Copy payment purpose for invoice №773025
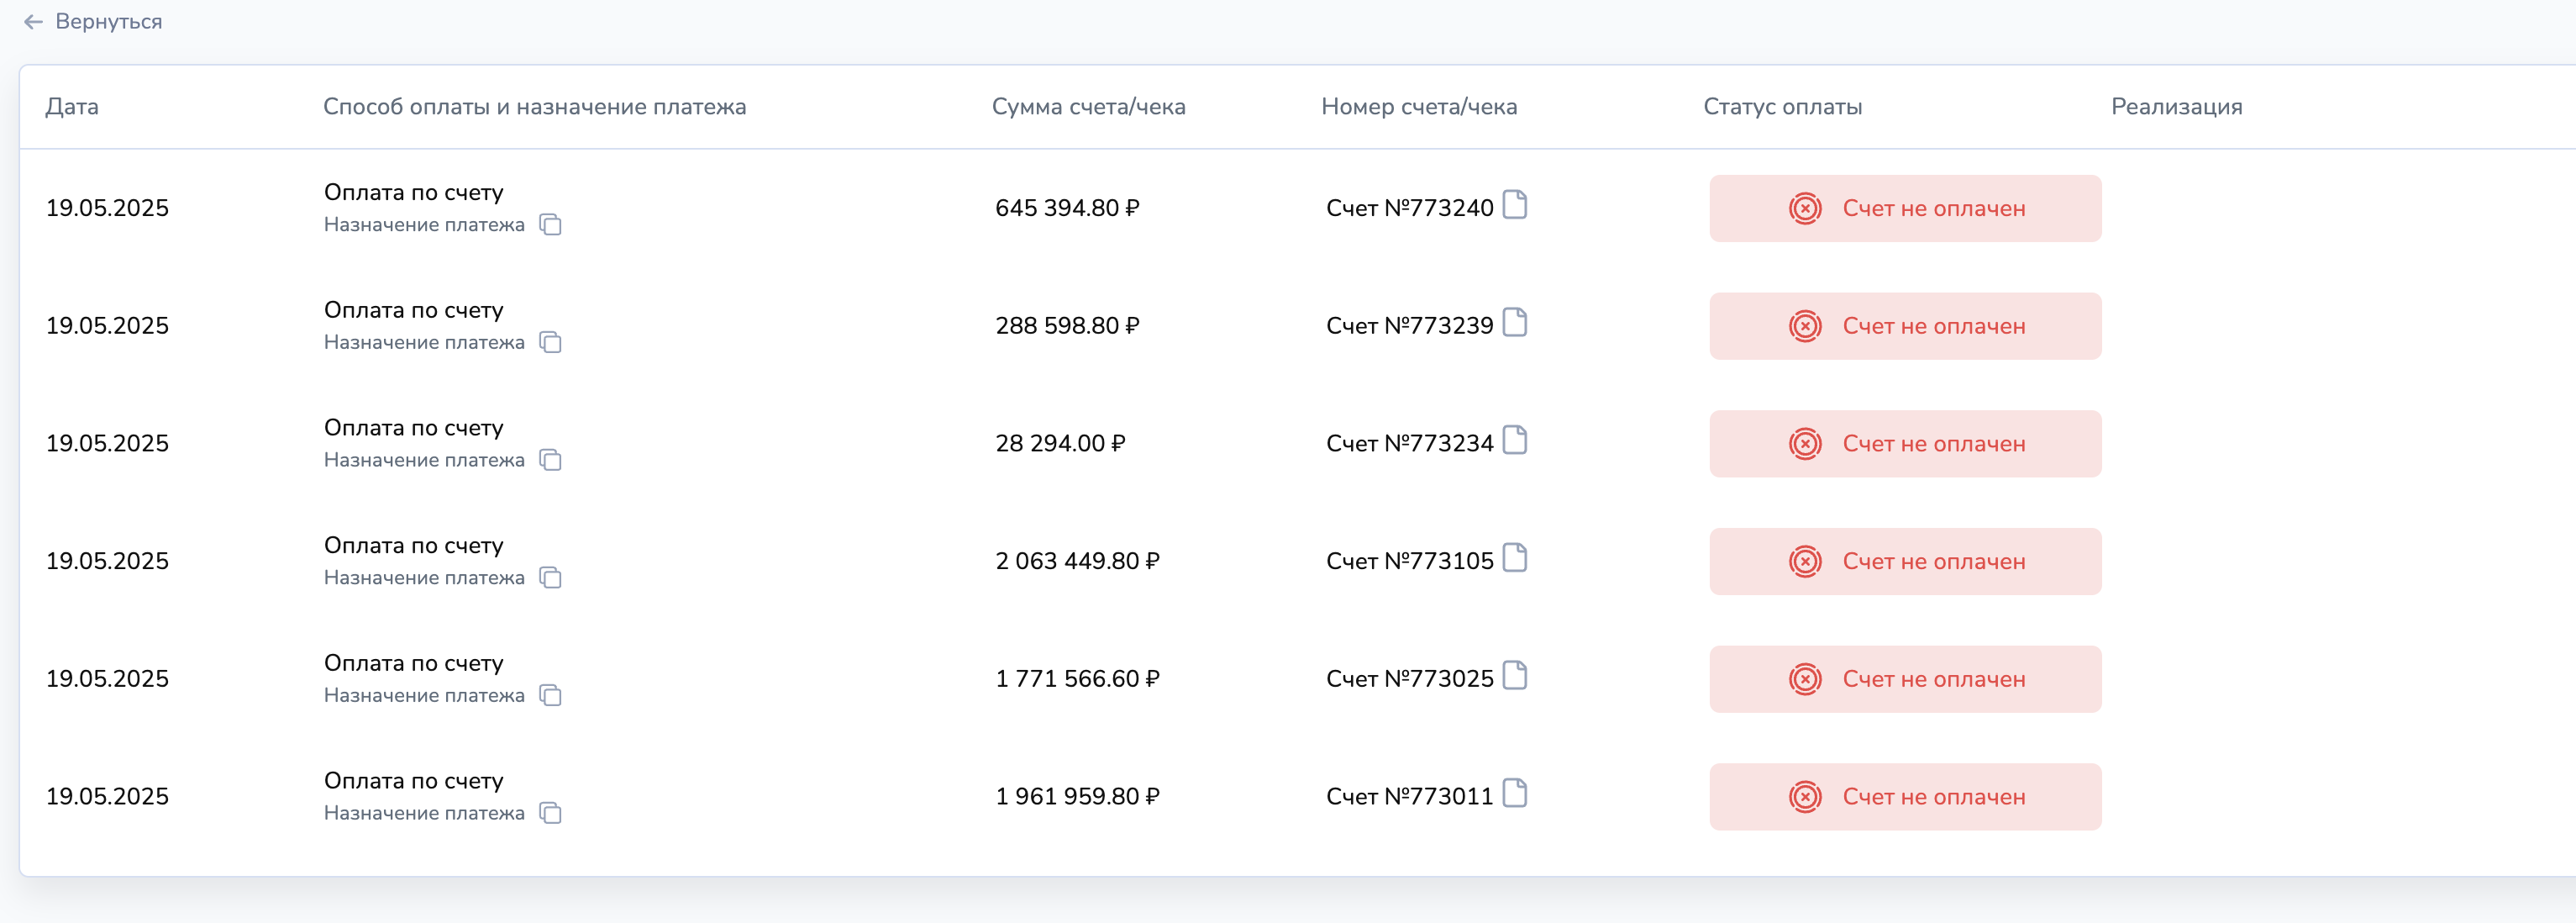2576x923 pixels. click(550, 695)
